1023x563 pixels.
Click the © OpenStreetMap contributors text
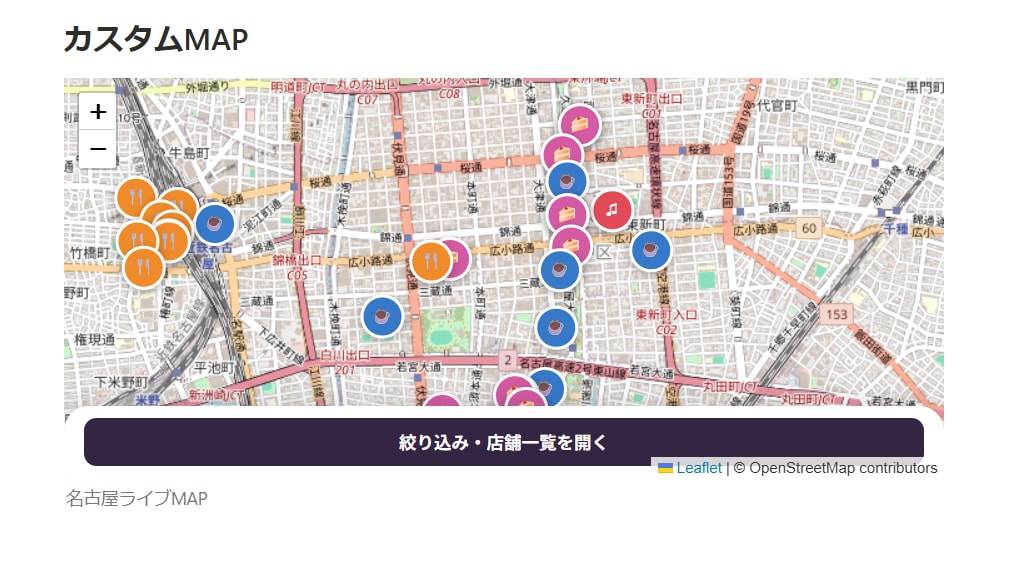point(835,468)
